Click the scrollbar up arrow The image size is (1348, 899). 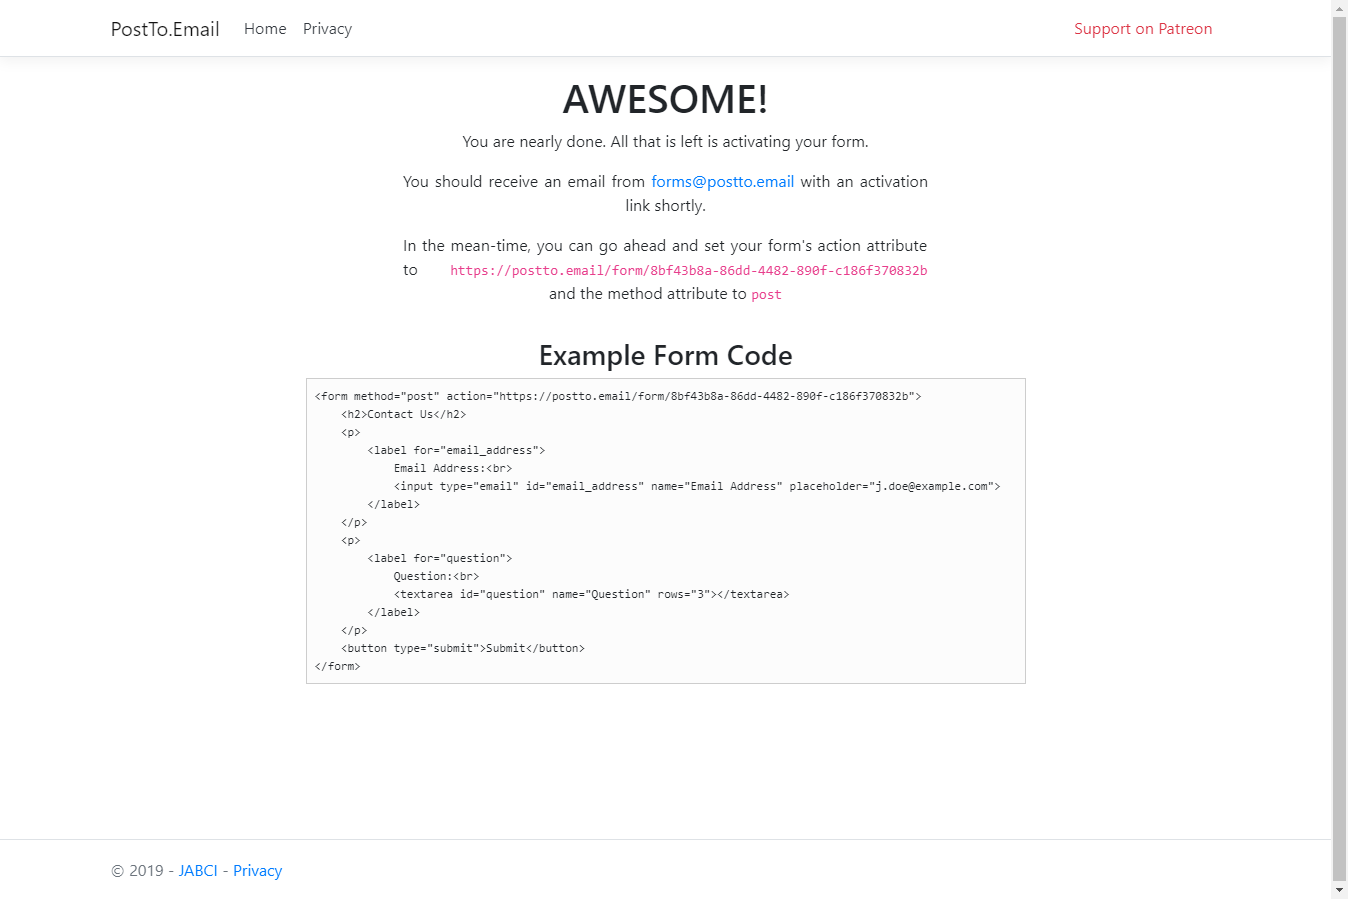coord(1340,7)
